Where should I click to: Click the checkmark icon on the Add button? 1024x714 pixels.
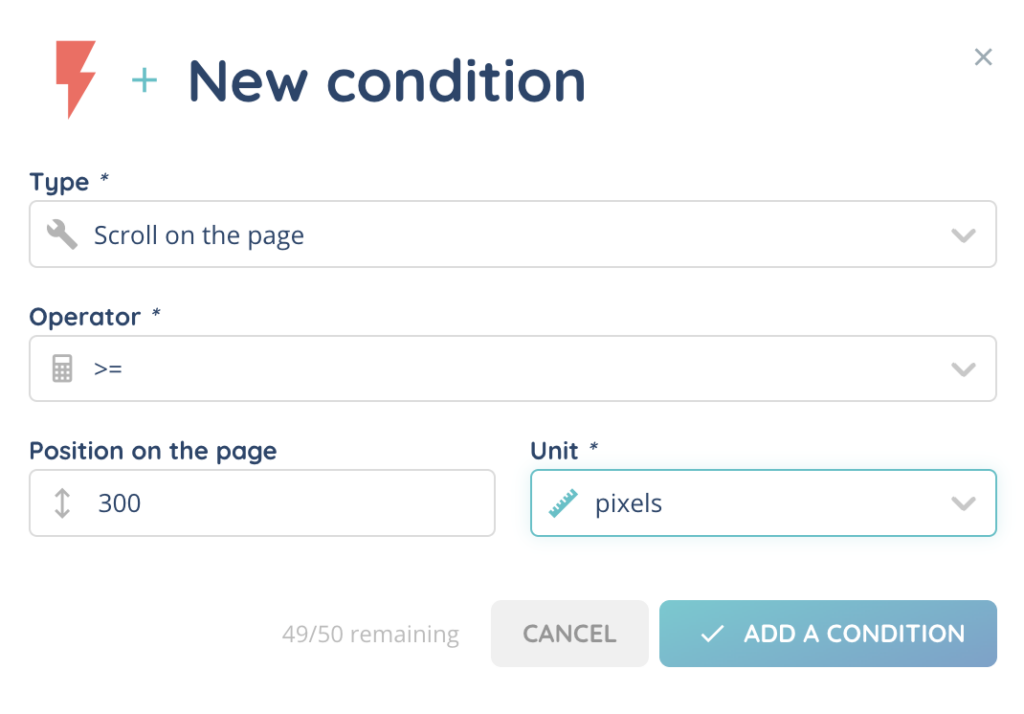click(712, 634)
